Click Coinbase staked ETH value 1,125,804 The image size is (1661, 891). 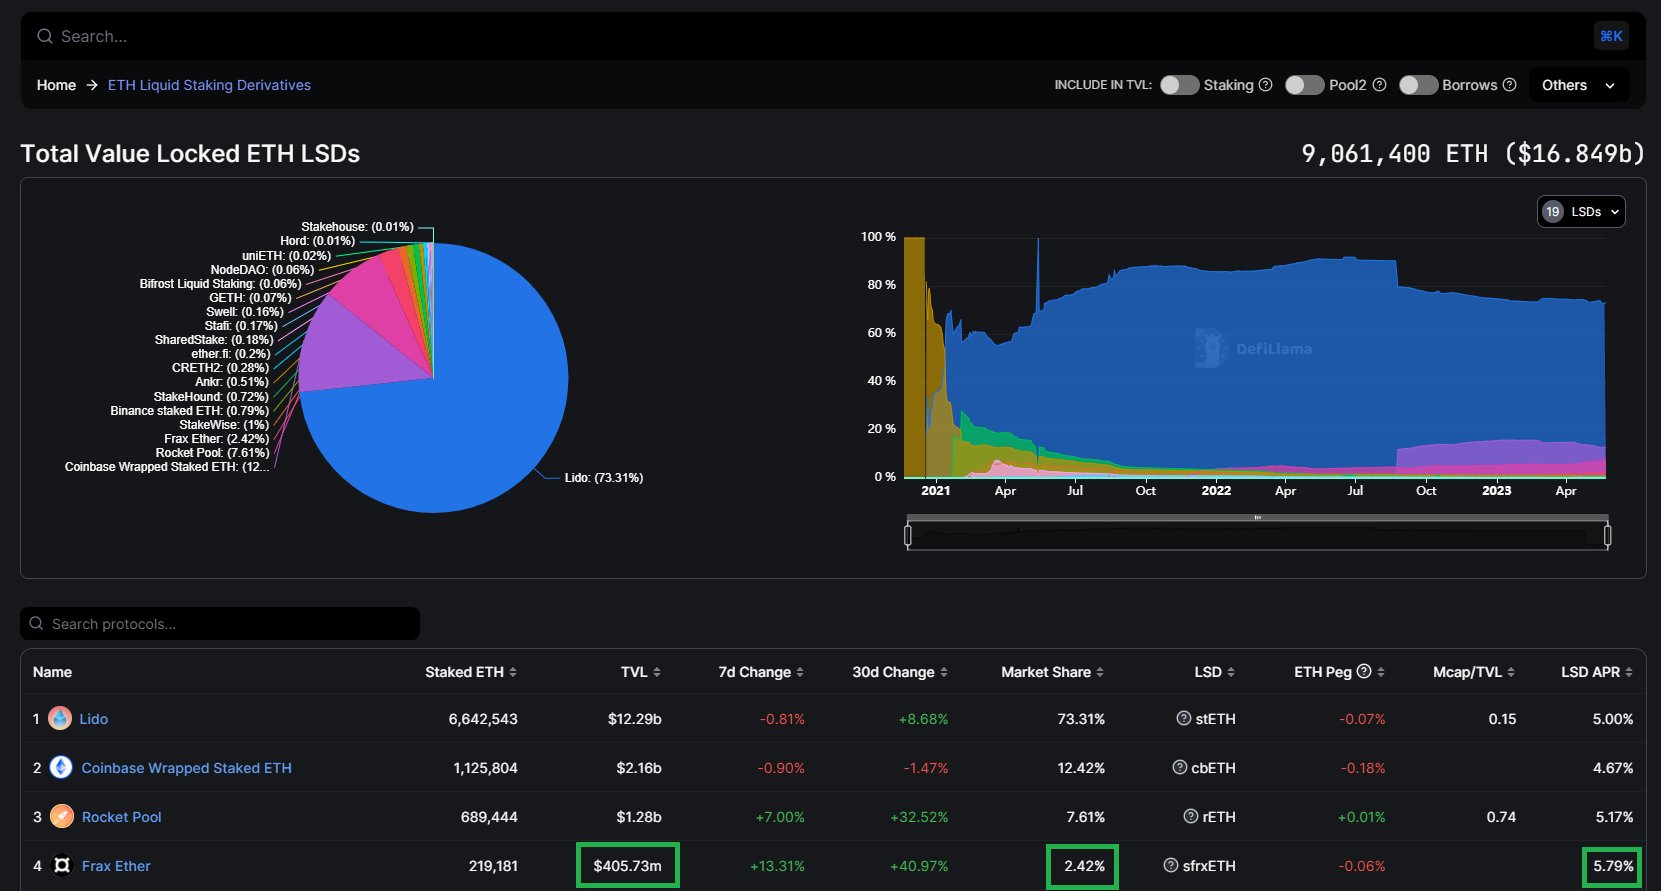pyautogui.click(x=485, y=767)
